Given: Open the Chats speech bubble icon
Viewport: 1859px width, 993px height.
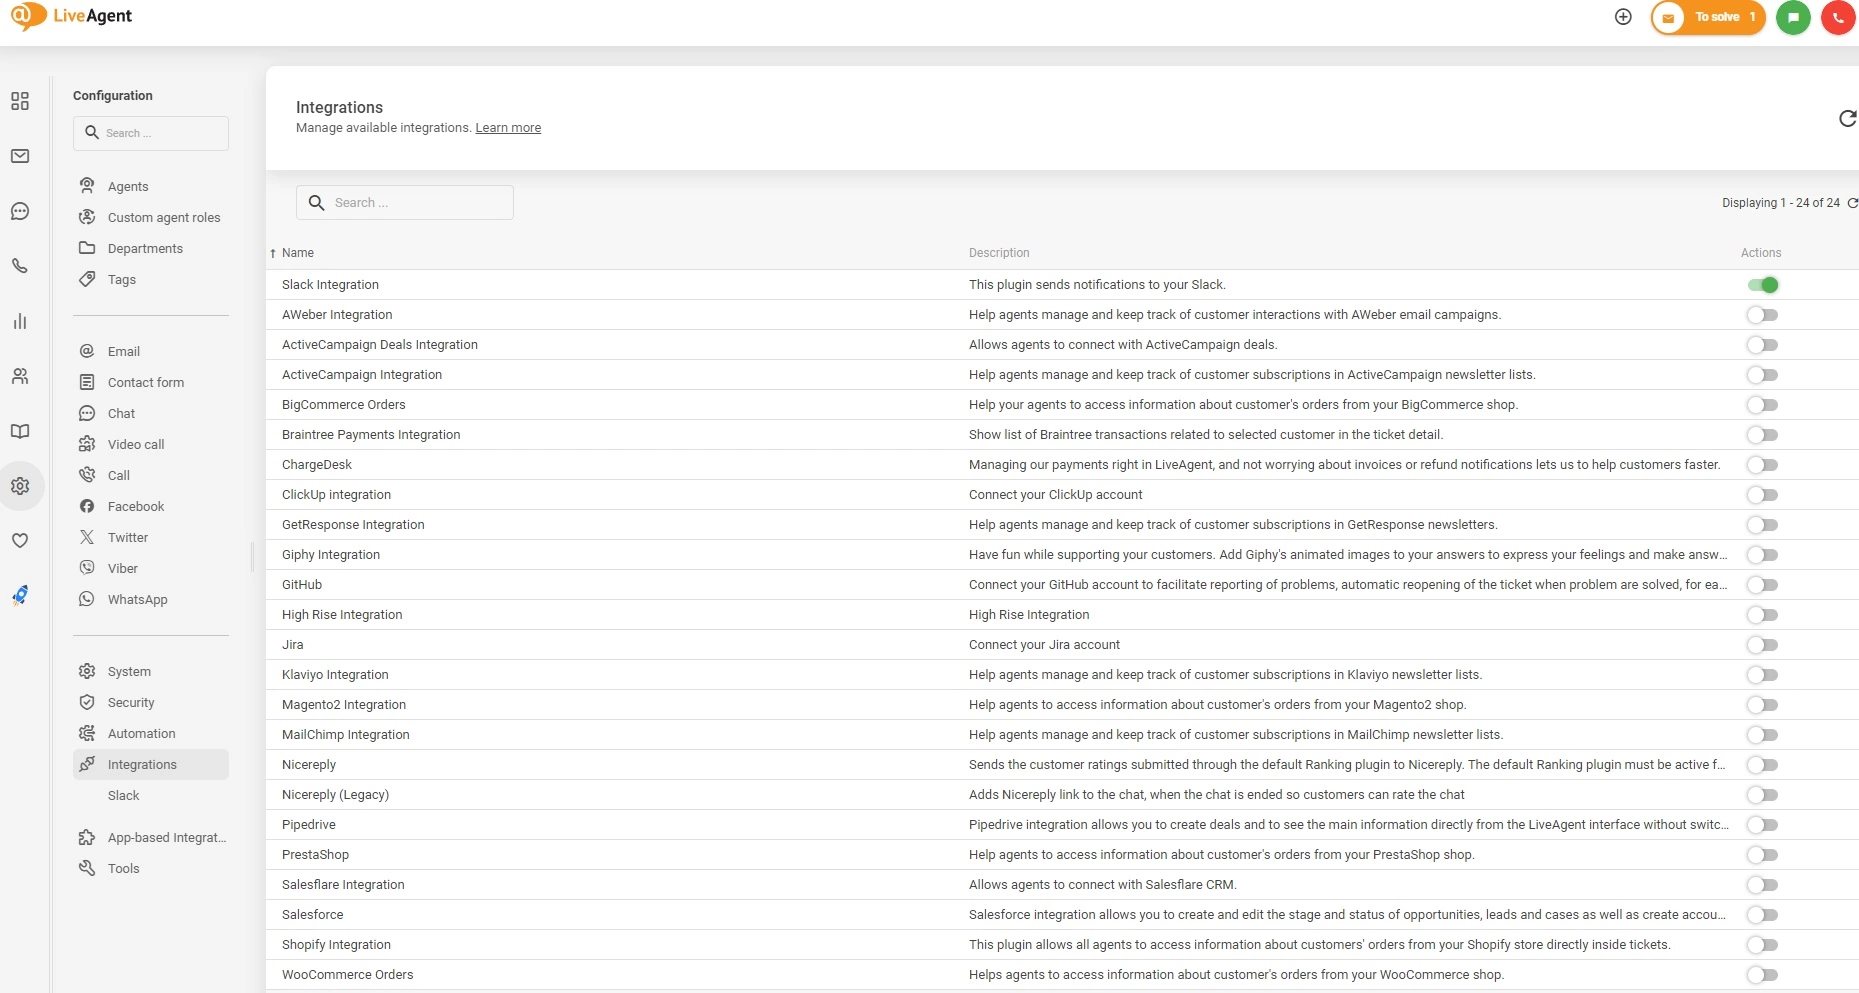Looking at the screenshot, I should coord(20,211).
